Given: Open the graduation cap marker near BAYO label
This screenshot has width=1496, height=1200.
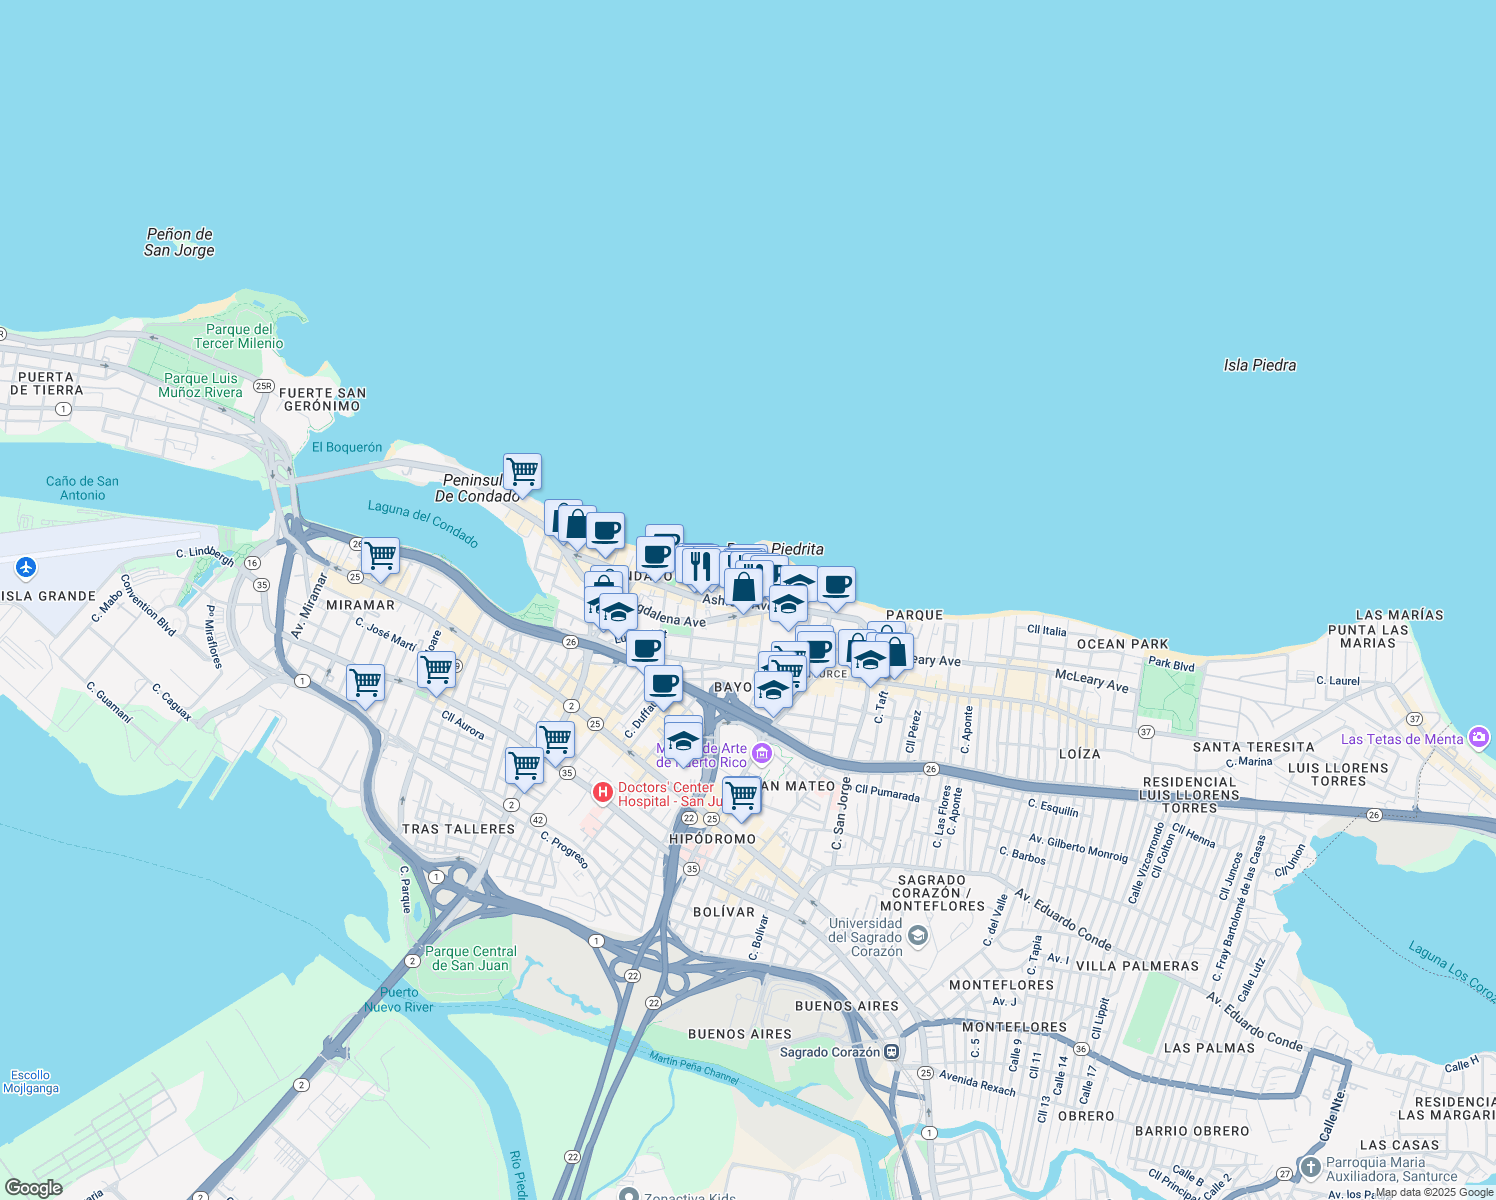Looking at the screenshot, I should tap(774, 690).
